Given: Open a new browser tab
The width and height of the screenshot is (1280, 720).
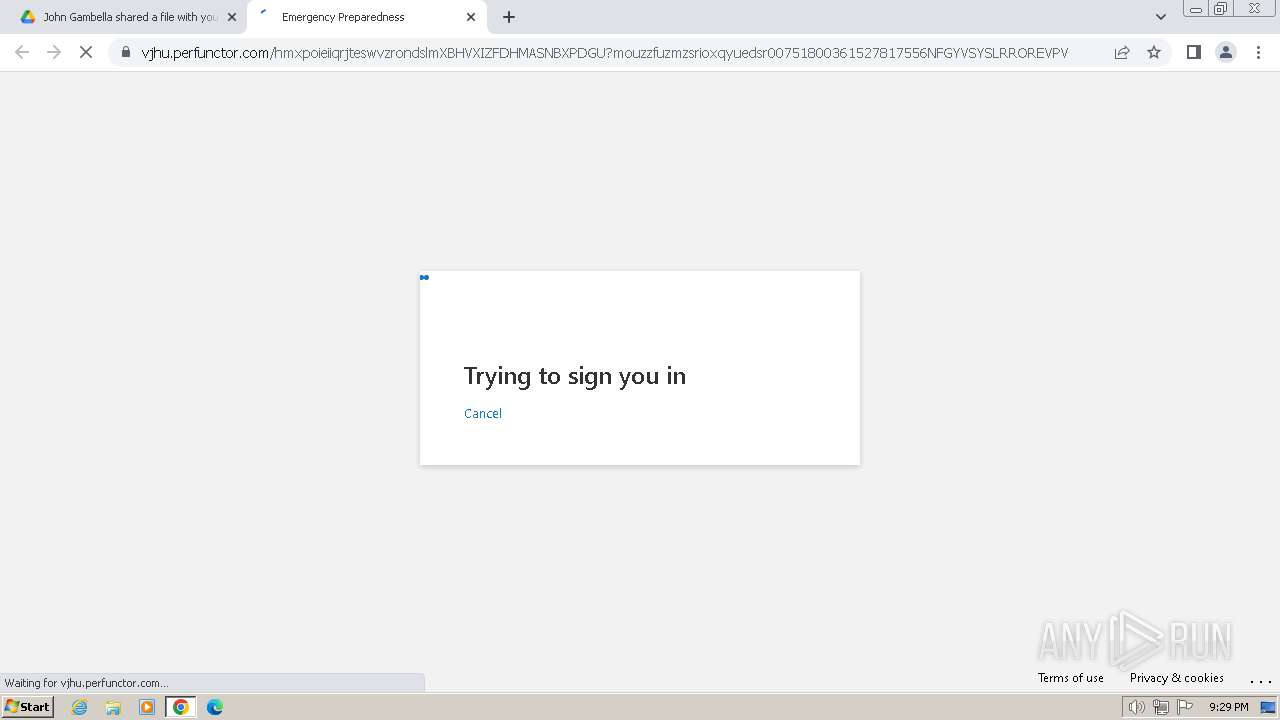Looking at the screenshot, I should [509, 17].
